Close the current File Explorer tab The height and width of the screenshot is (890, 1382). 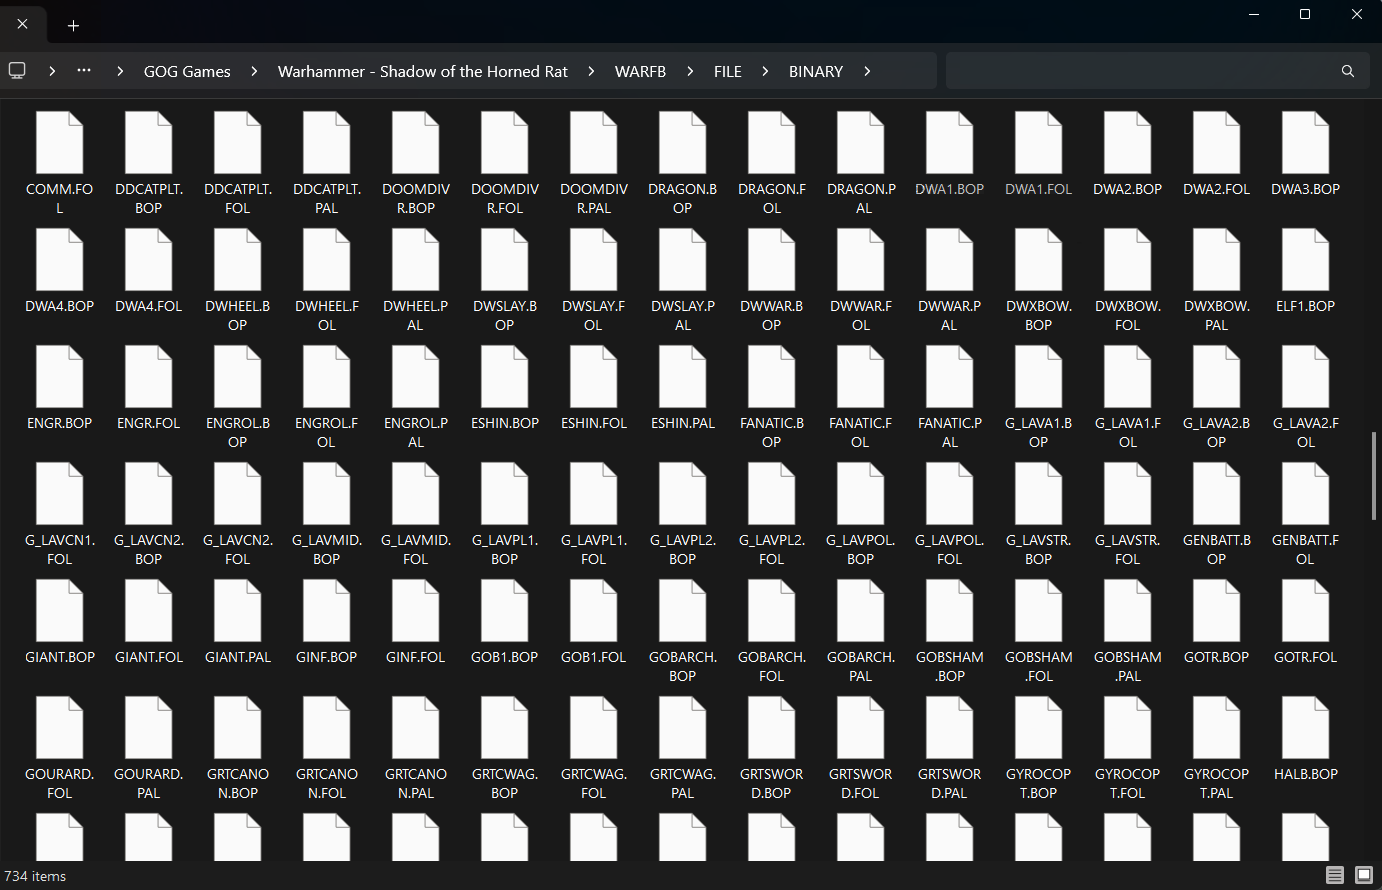(22, 24)
